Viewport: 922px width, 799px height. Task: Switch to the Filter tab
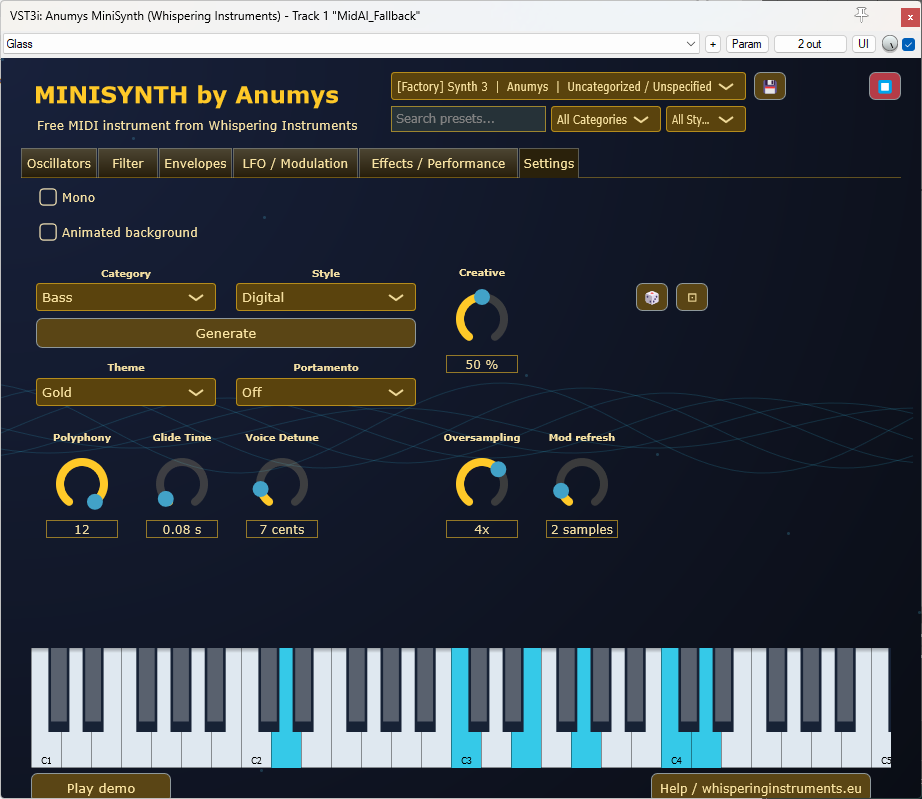click(128, 163)
